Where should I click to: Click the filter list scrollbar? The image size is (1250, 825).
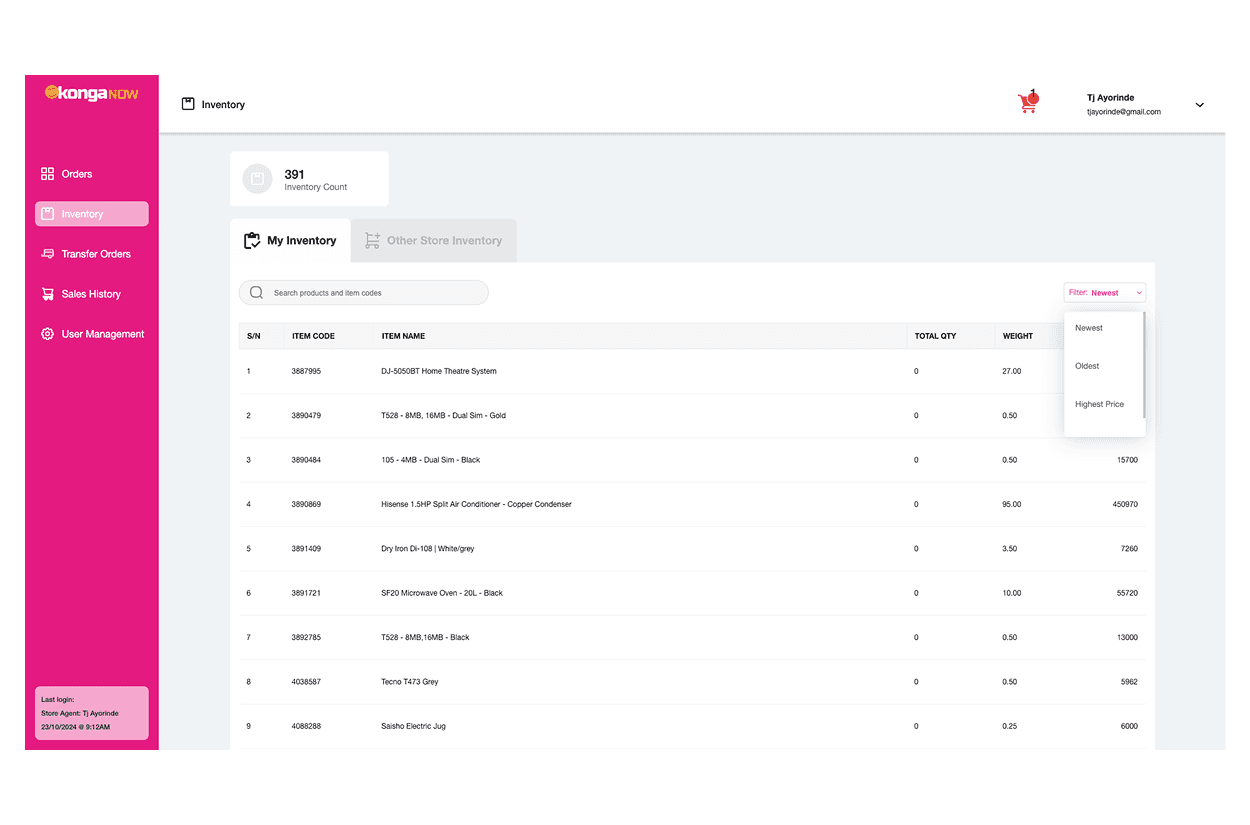[1144, 365]
